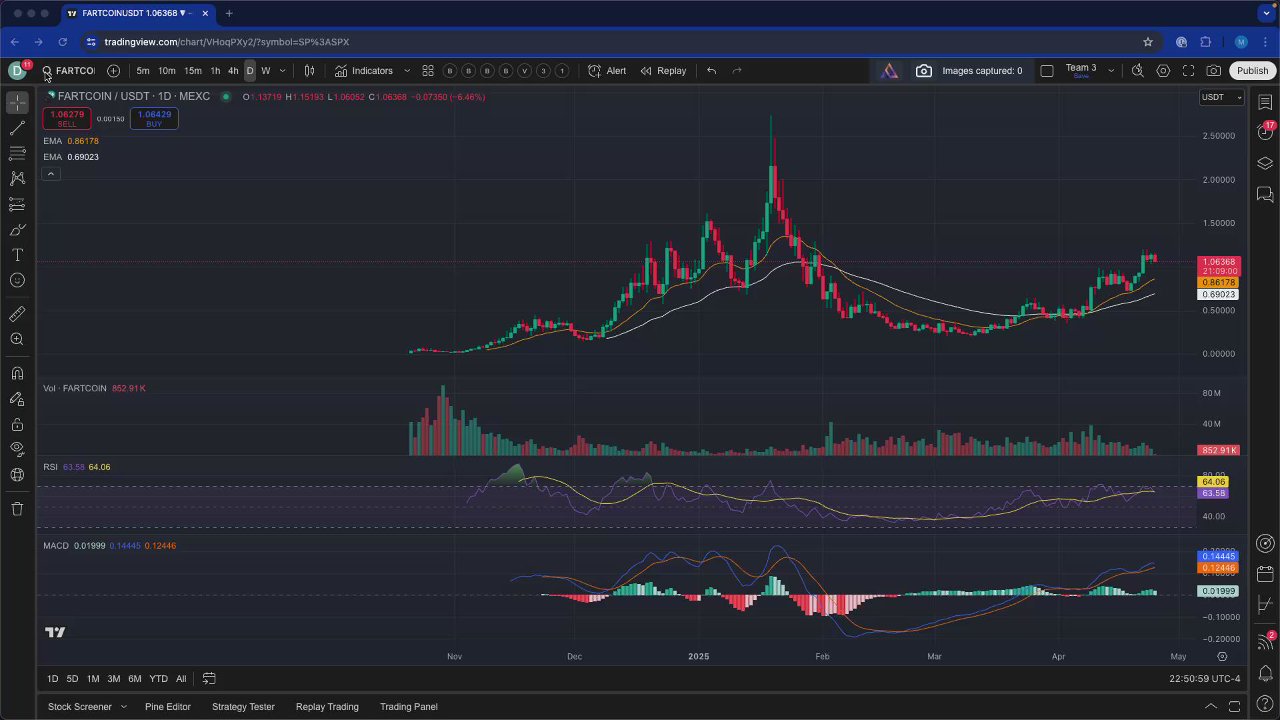Take a chart snapshot with camera icon
The width and height of the screenshot is (1280, 720).
click(1213, 71)
